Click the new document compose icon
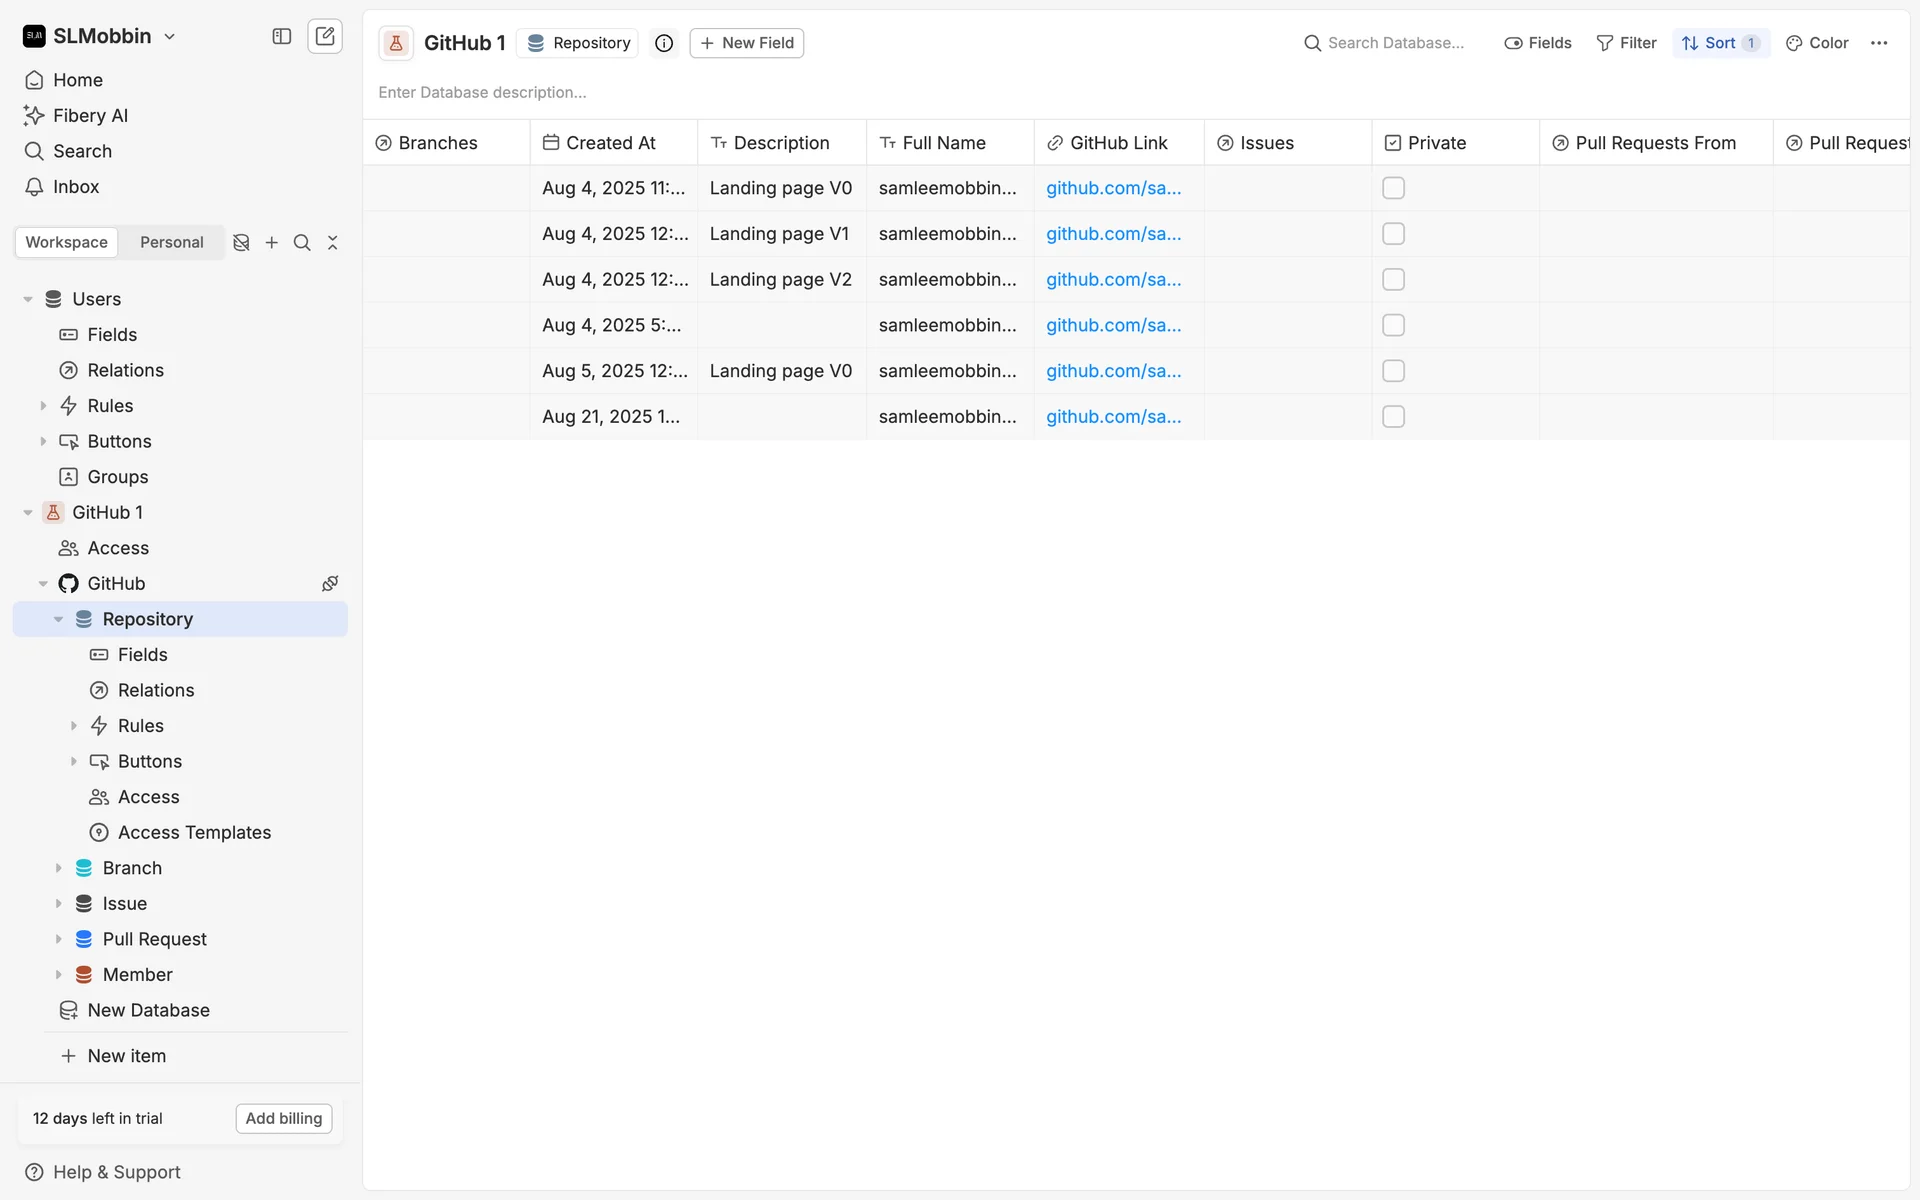 (325, 36)
